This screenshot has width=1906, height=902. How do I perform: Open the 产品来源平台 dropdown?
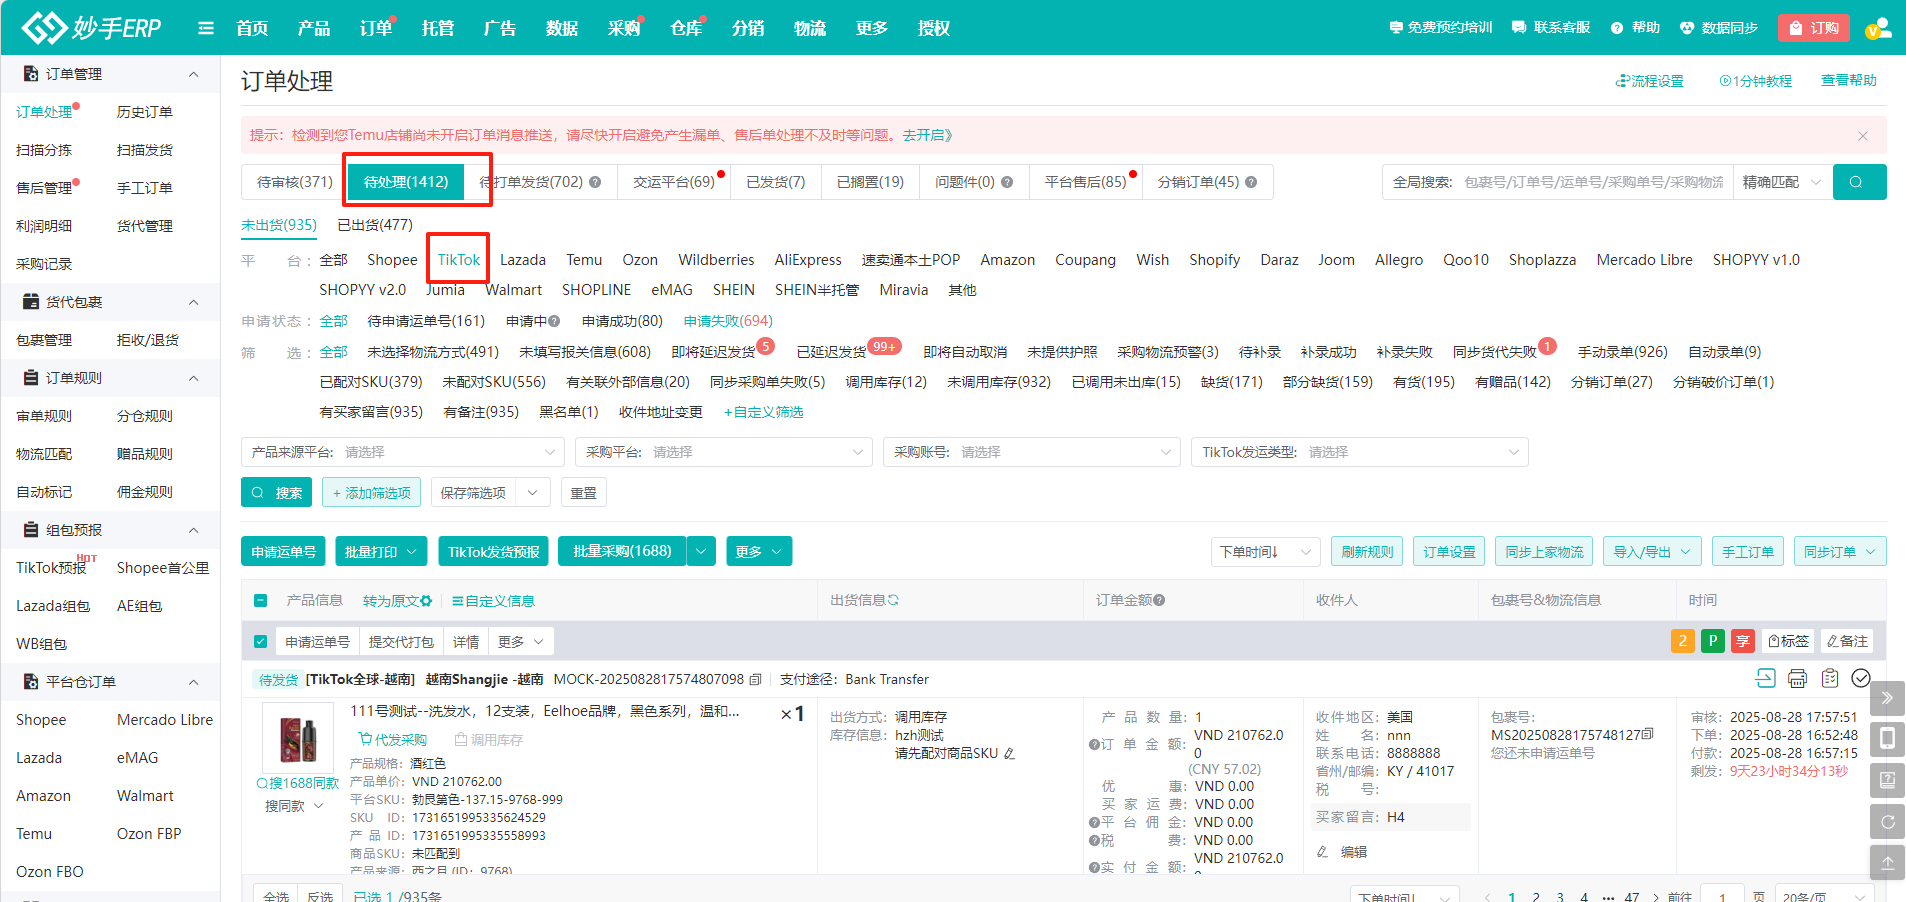pyautogui.click(x=402, y=452)
